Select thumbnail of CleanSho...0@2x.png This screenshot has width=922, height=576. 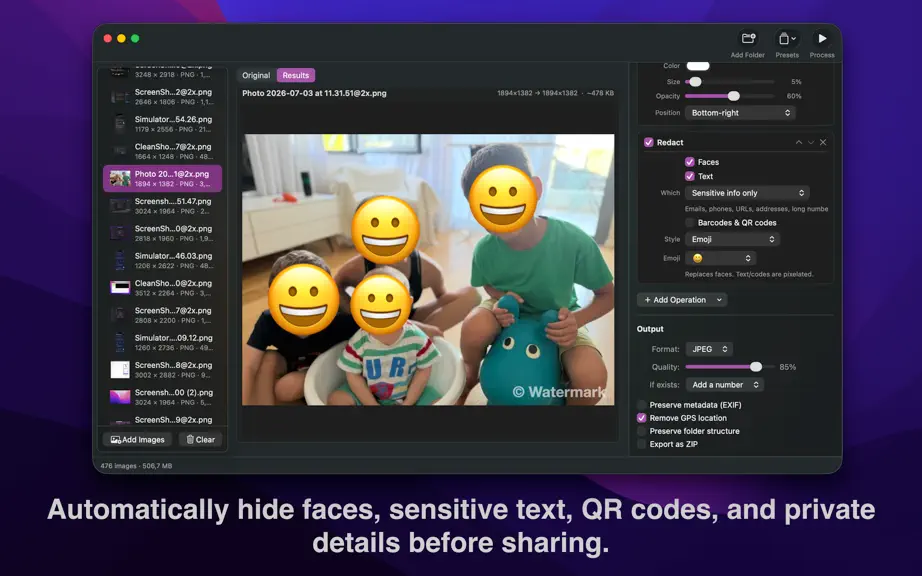point(120,287)
